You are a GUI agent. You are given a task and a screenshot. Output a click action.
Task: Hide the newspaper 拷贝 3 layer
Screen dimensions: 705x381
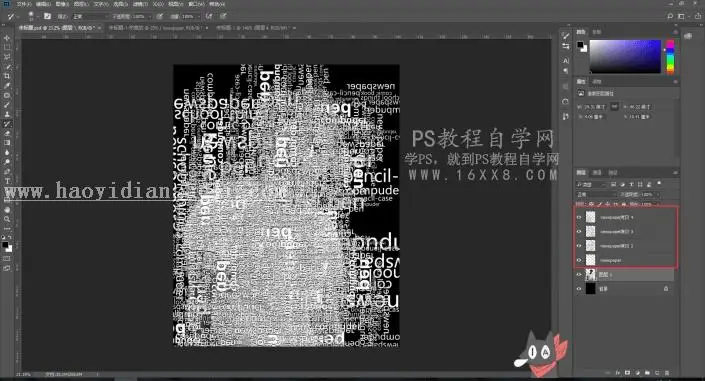click(579, 232)
